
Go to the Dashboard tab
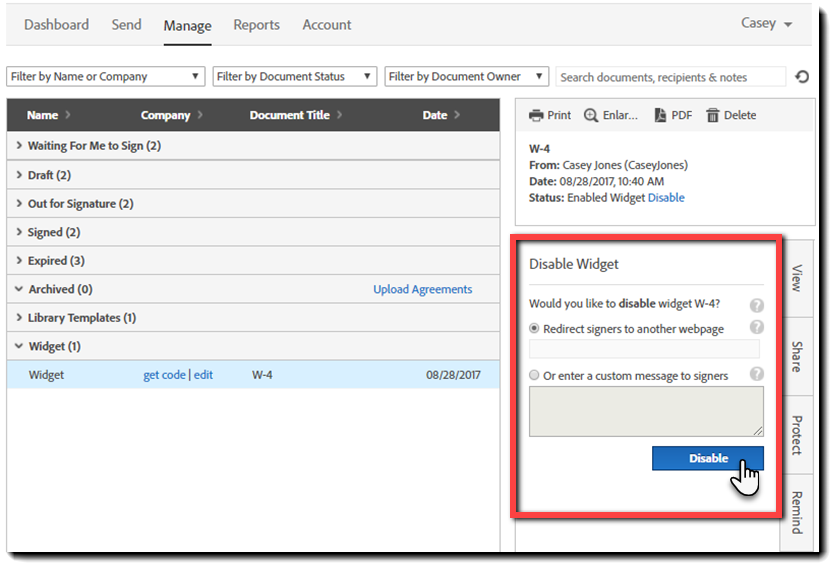(x=57, y=25)
